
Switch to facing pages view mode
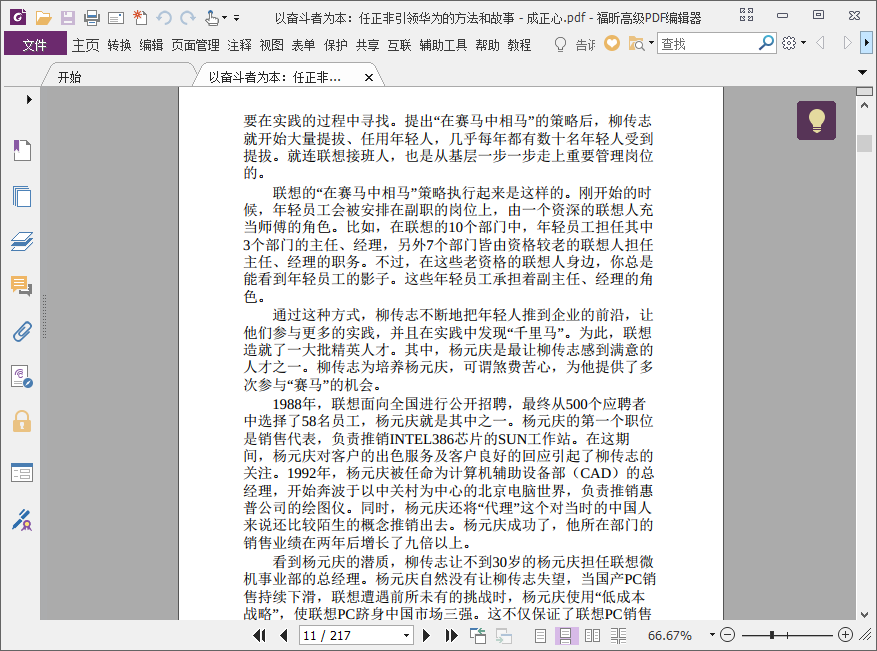592,635
